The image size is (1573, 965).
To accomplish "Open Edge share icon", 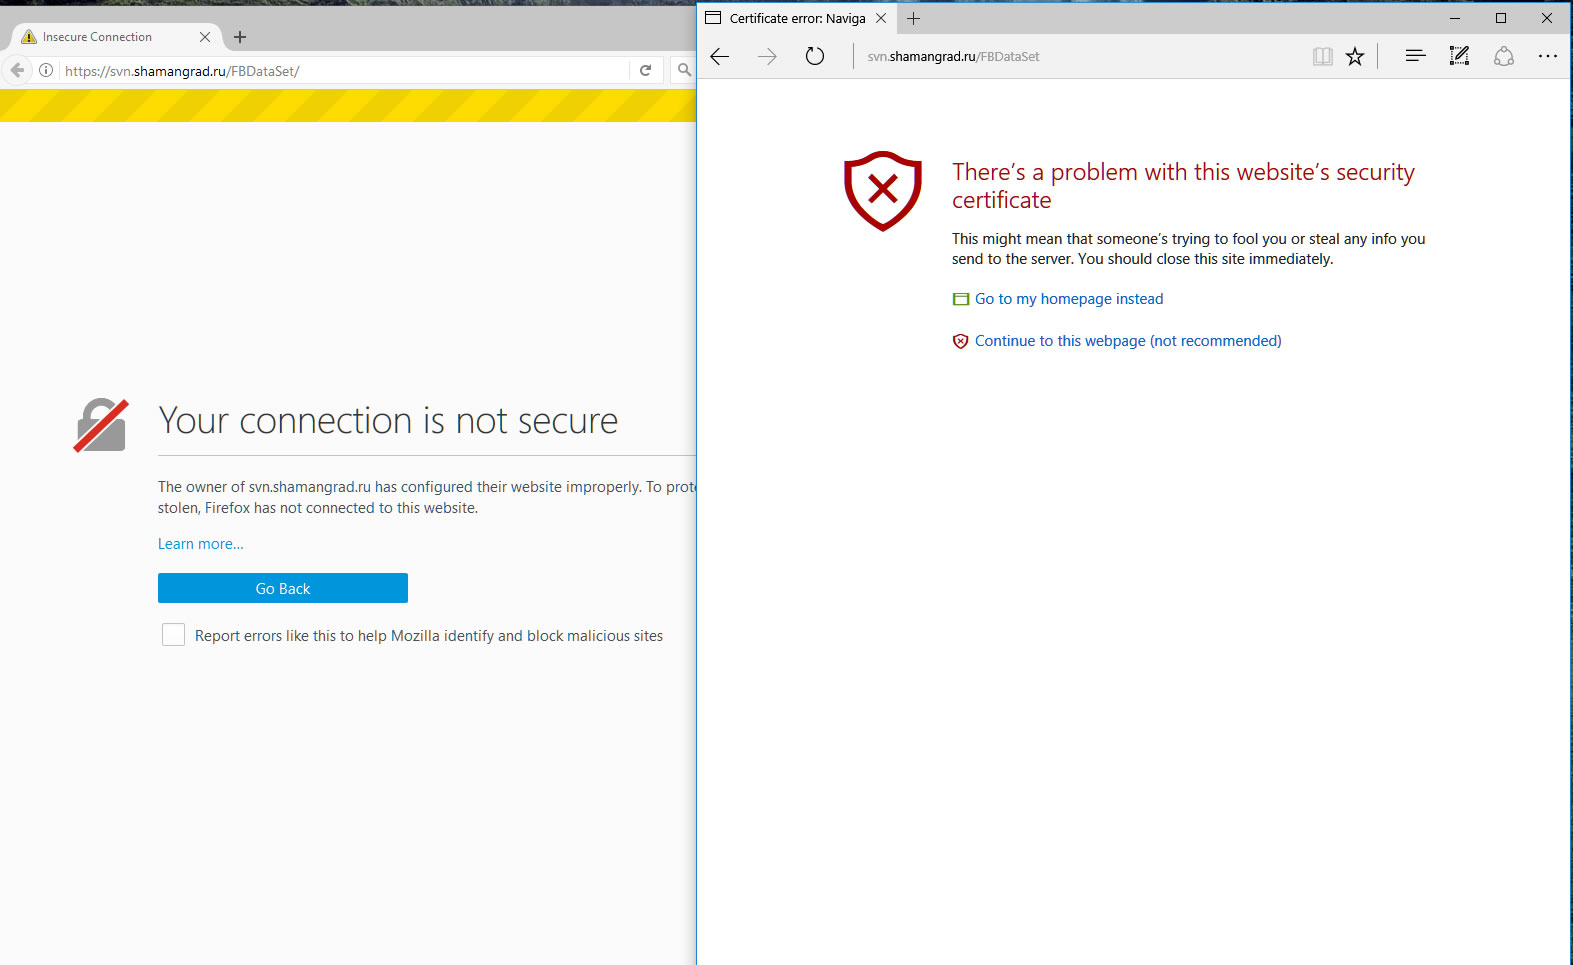I will point(1503,57).
